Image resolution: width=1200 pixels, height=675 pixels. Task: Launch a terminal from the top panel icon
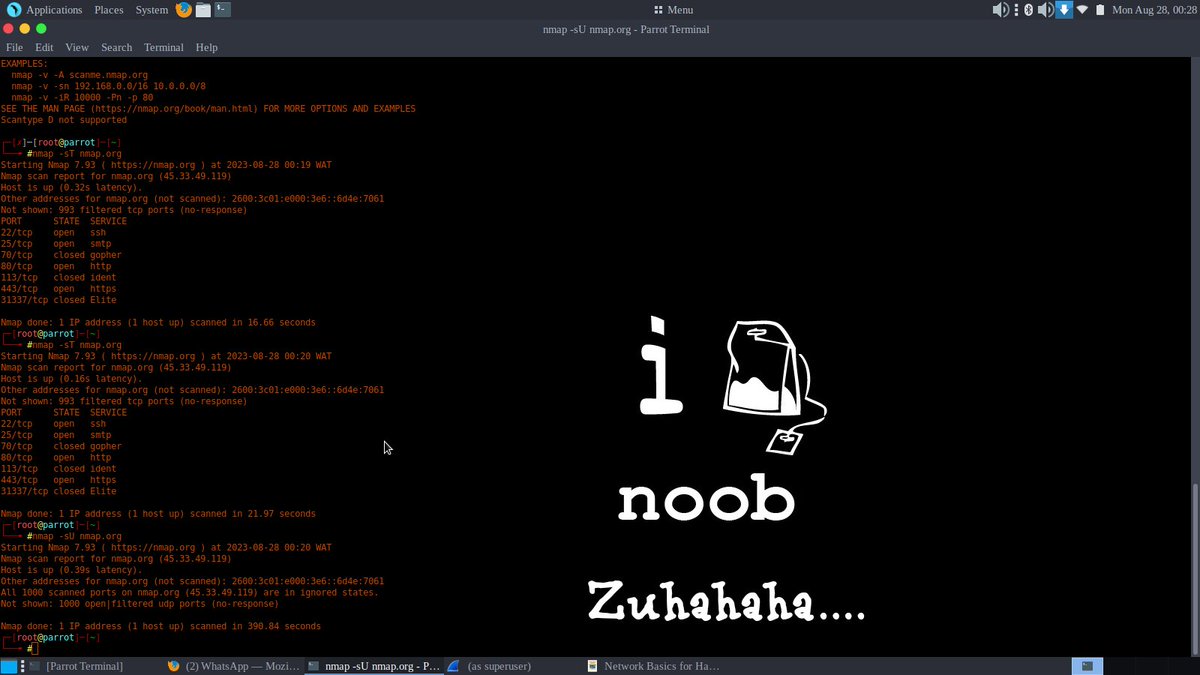pyautogui.click(x=222, y=9)
